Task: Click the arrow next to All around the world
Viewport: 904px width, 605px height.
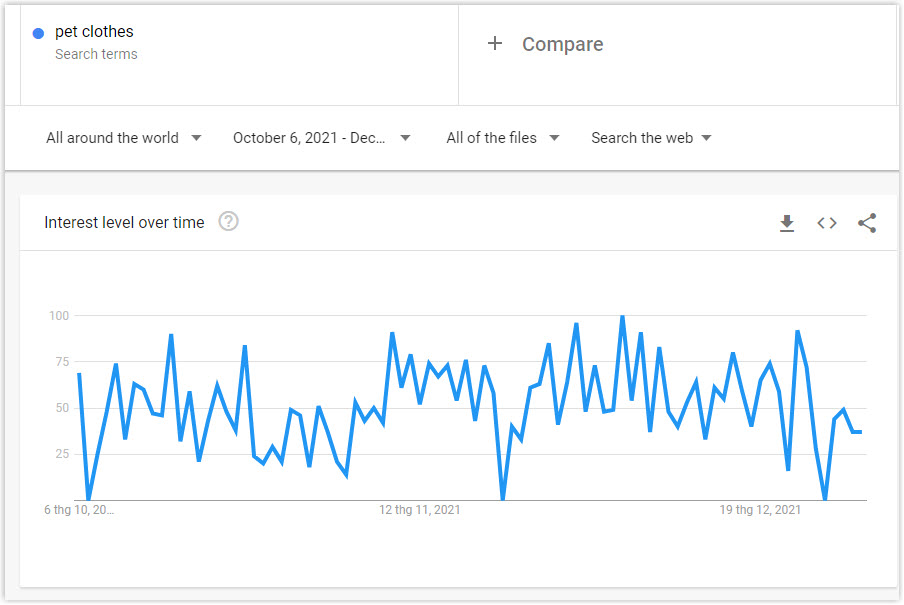Action: point(196,138)
